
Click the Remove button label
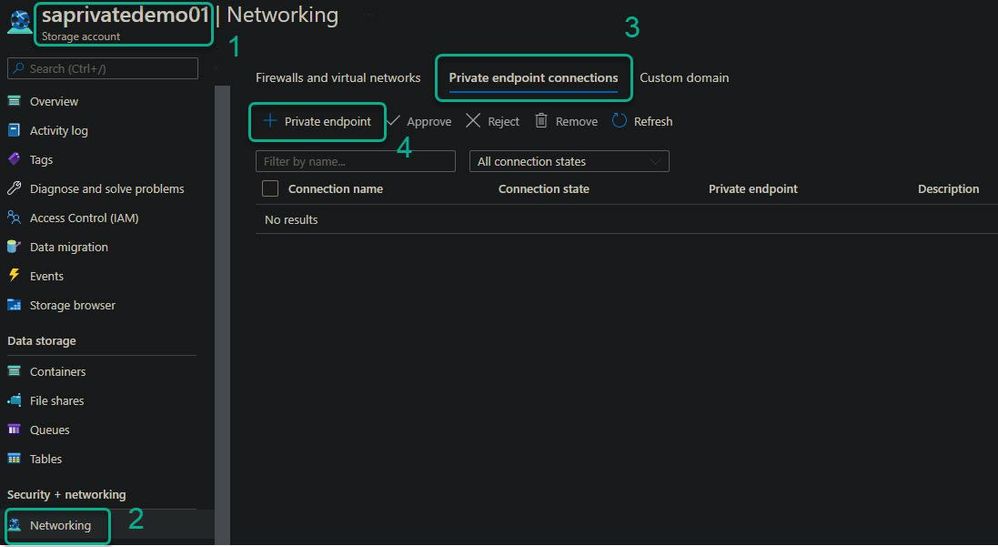[x=577, y=122]
